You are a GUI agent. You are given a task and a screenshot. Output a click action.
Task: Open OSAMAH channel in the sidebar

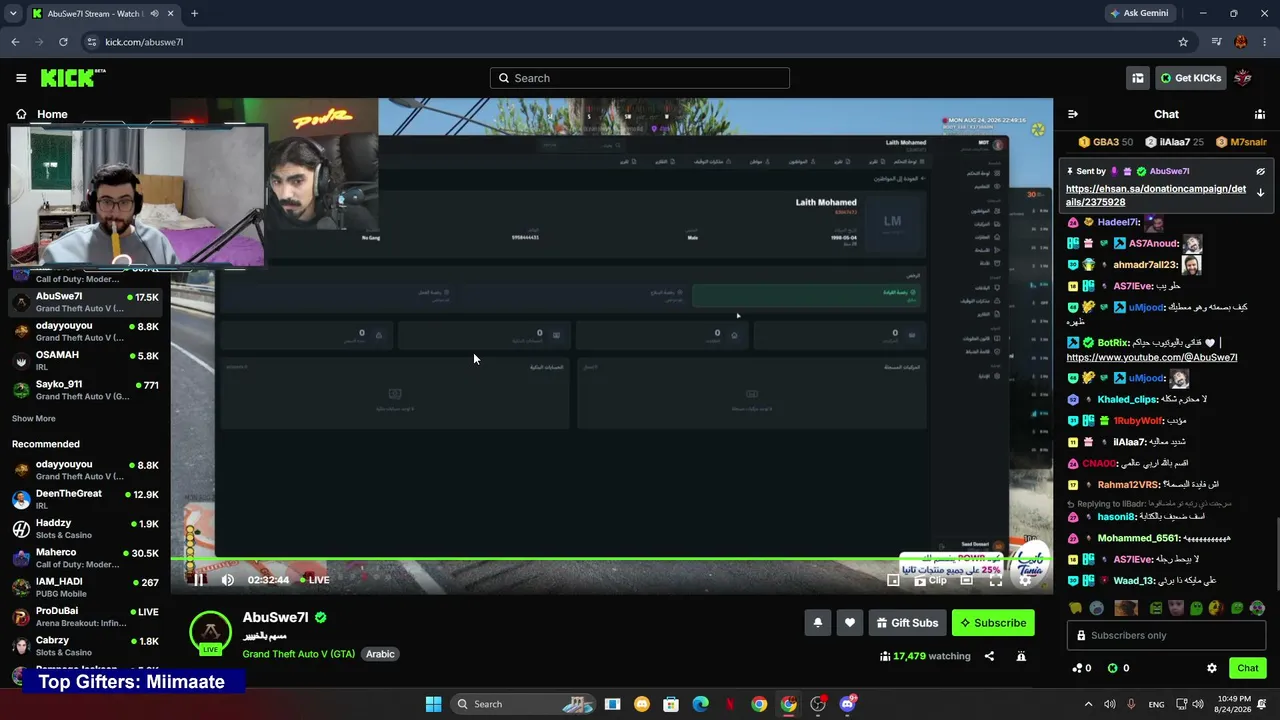(x=85, y=360)
